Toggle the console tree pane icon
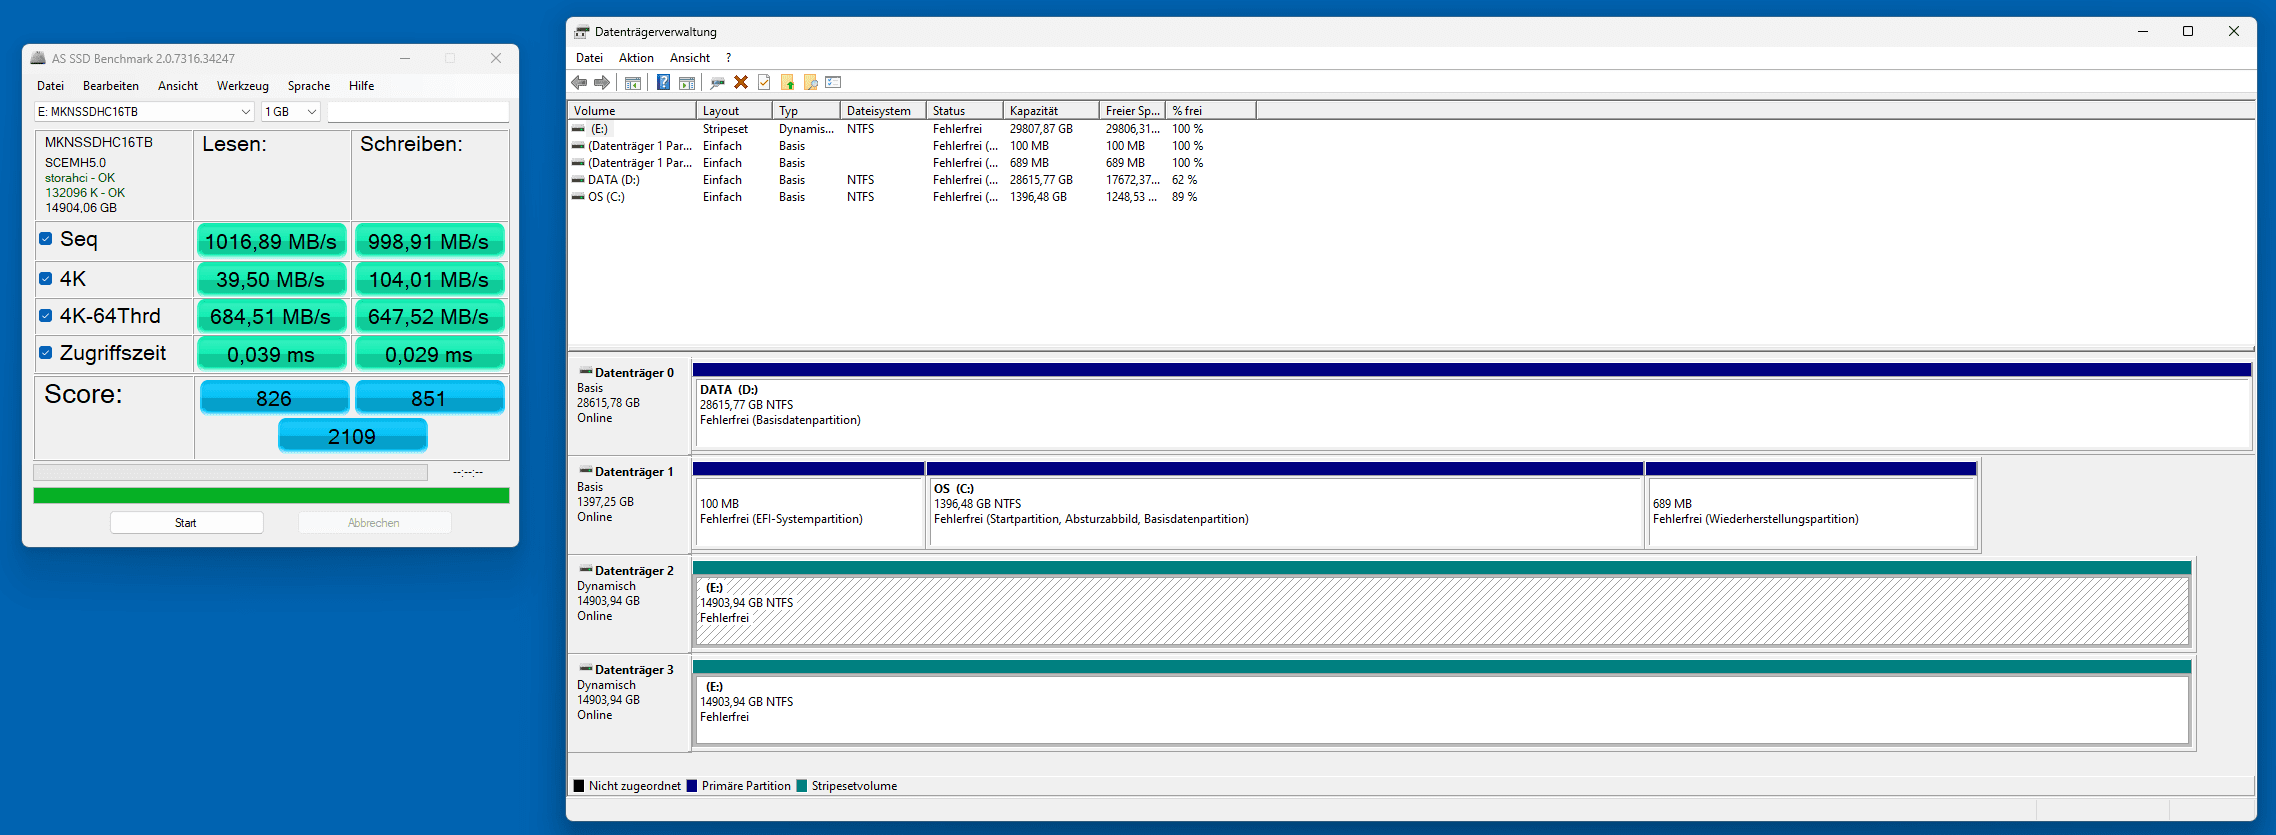Screen dimensions: 2276x835 pos(632,82)
